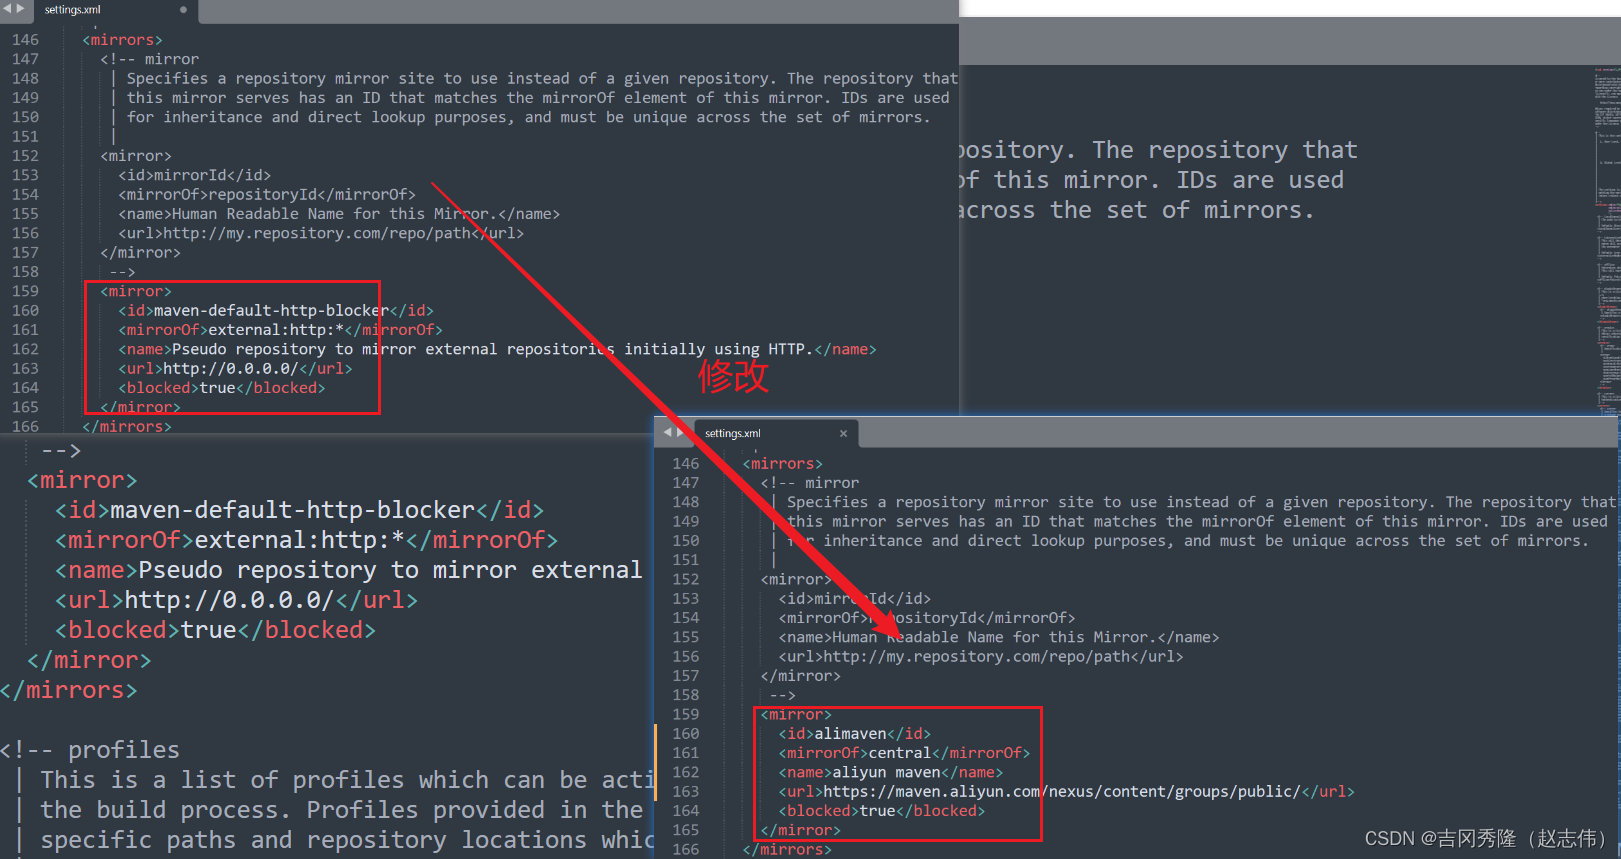Image resolution: width=1621 pixels, height=859 pixels.
Task: Click the my.repository.com url line 156, top editor
Action: tap(321, 233)
